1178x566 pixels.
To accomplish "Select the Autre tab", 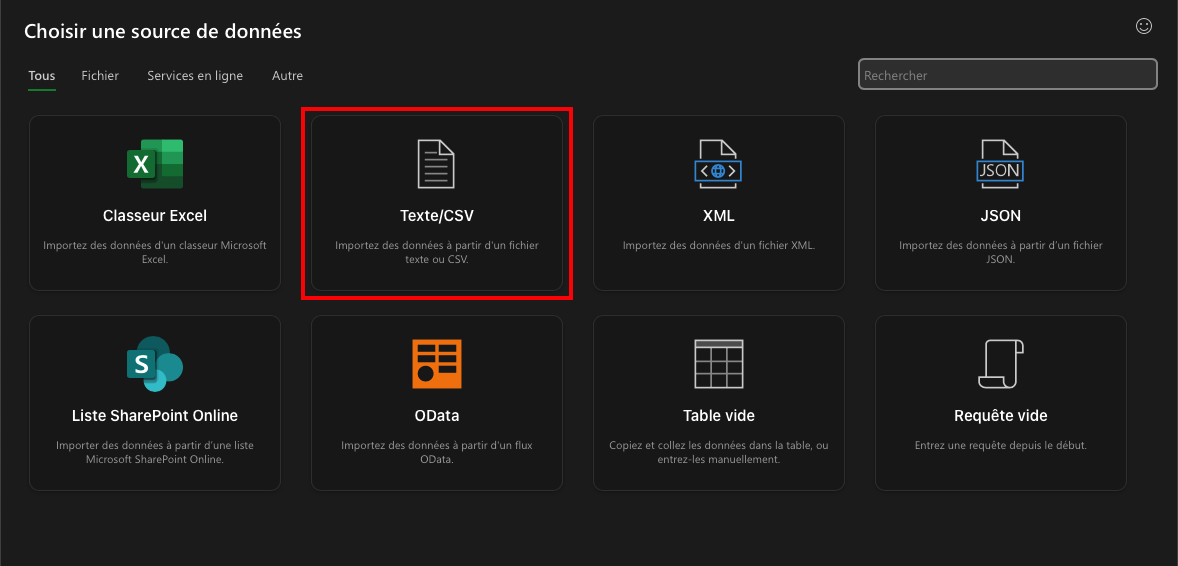I will [287, 76].
